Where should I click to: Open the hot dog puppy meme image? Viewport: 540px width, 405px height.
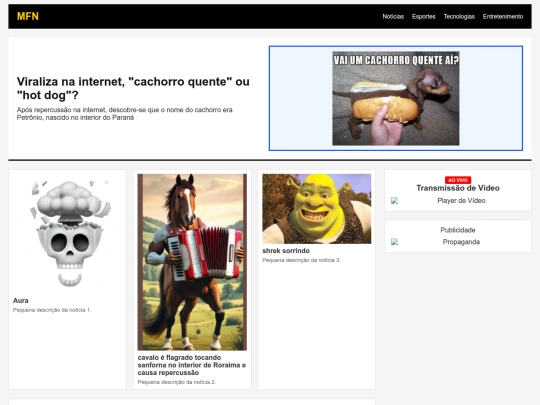(x=396, y=98)
